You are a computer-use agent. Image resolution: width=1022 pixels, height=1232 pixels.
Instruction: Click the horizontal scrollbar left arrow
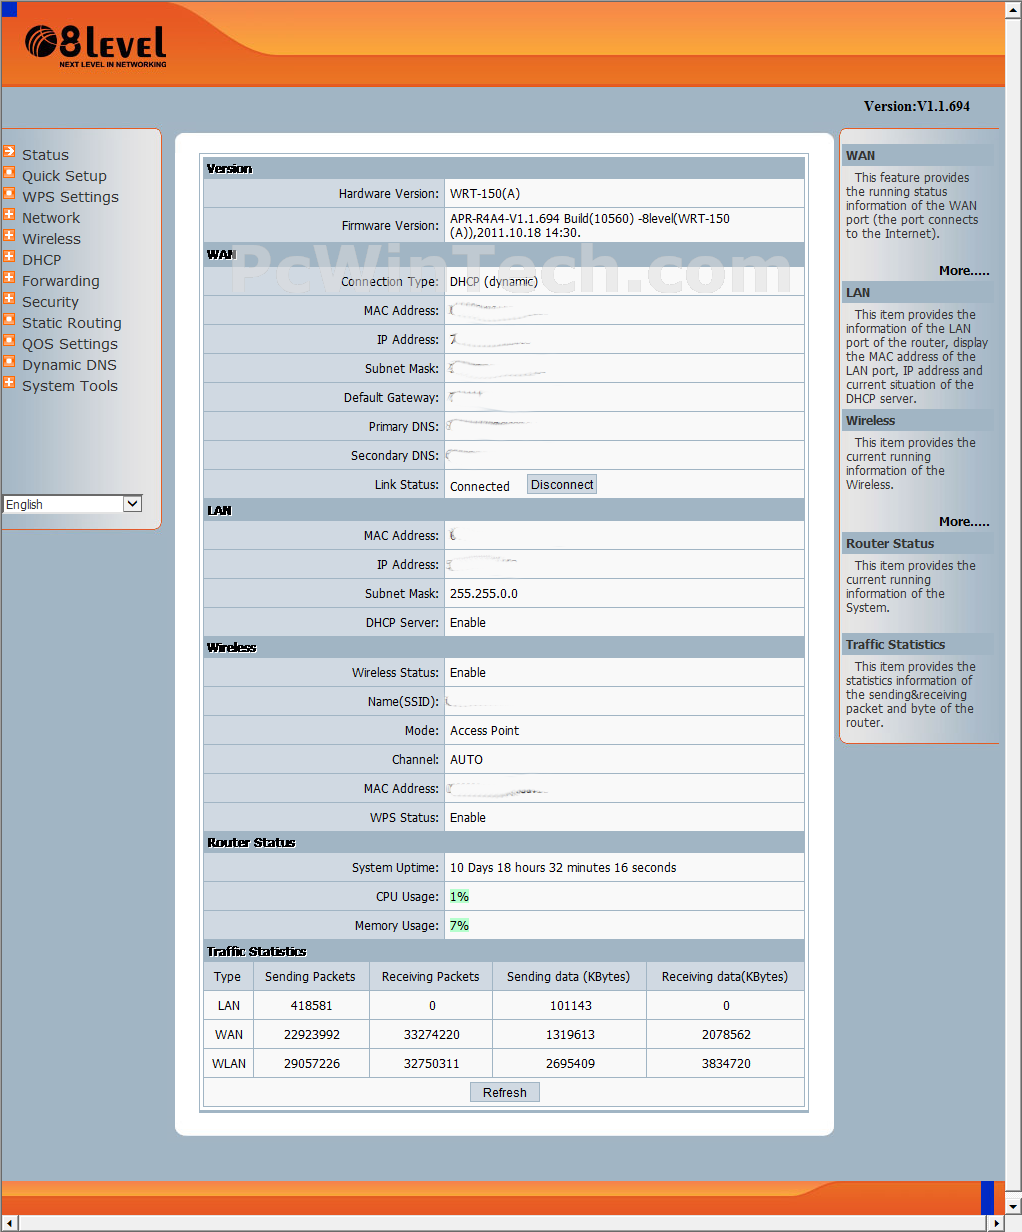[x=9, y=1223]
